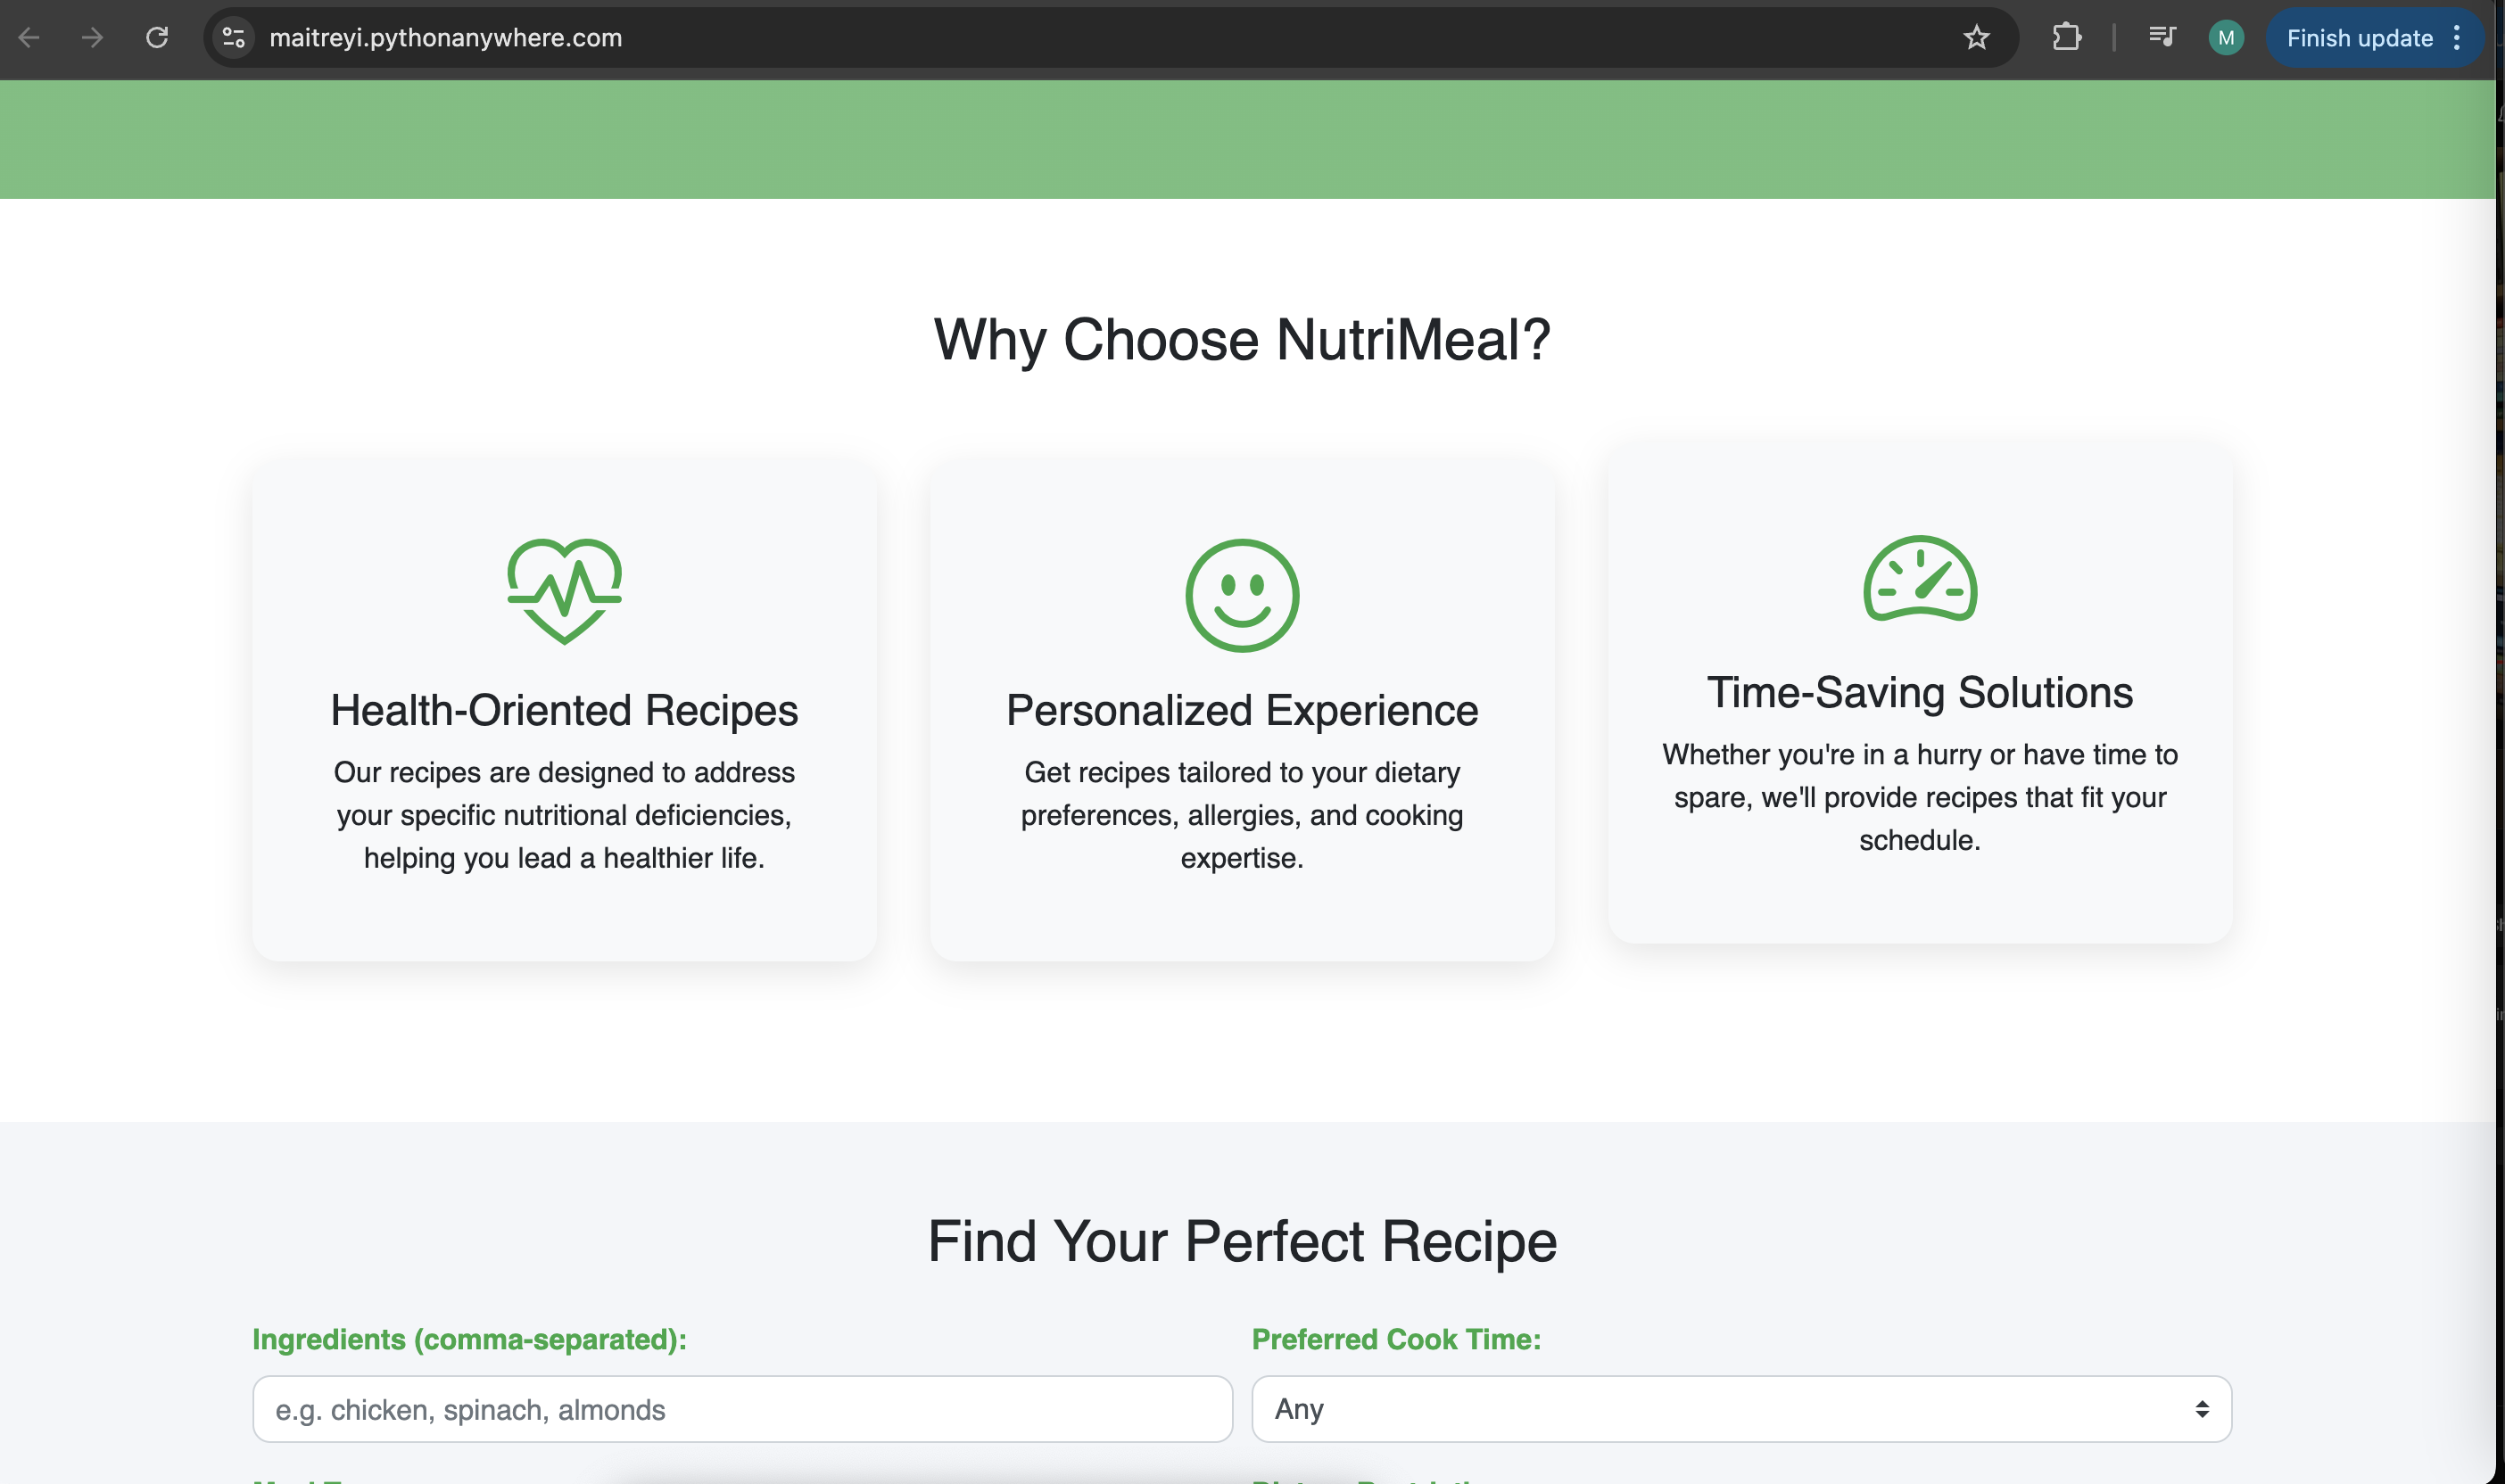
Task: Open the media control playlist icon
Action: [2161, 38]
